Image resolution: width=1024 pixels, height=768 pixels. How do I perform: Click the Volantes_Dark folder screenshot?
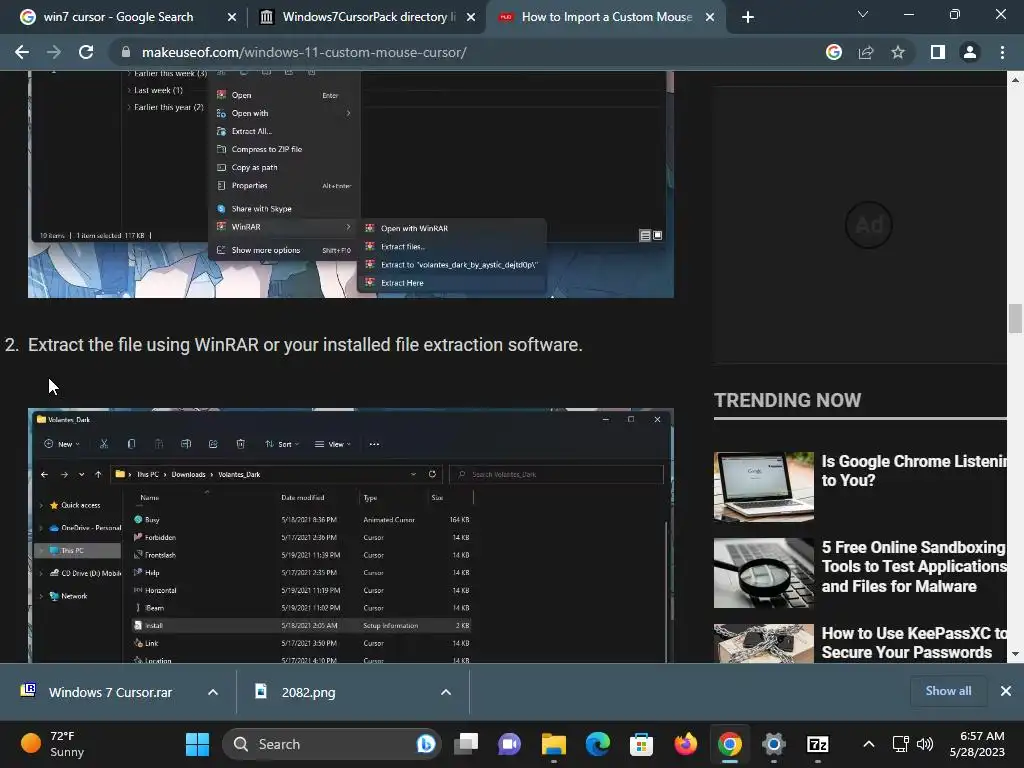351,536
